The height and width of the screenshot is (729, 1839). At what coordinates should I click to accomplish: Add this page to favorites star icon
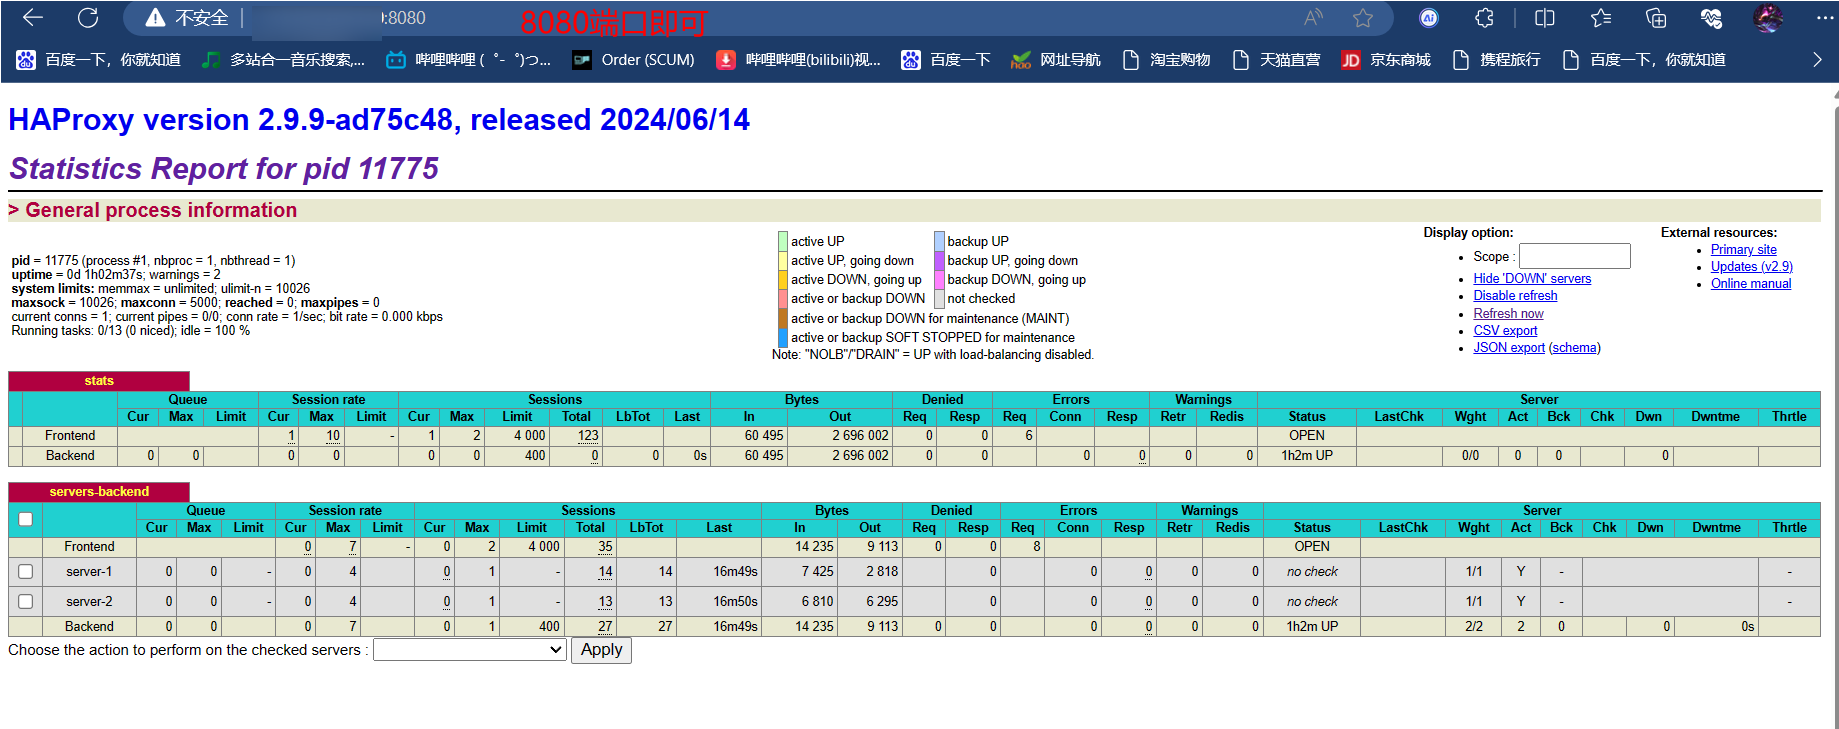click(x=1363, y=18)
